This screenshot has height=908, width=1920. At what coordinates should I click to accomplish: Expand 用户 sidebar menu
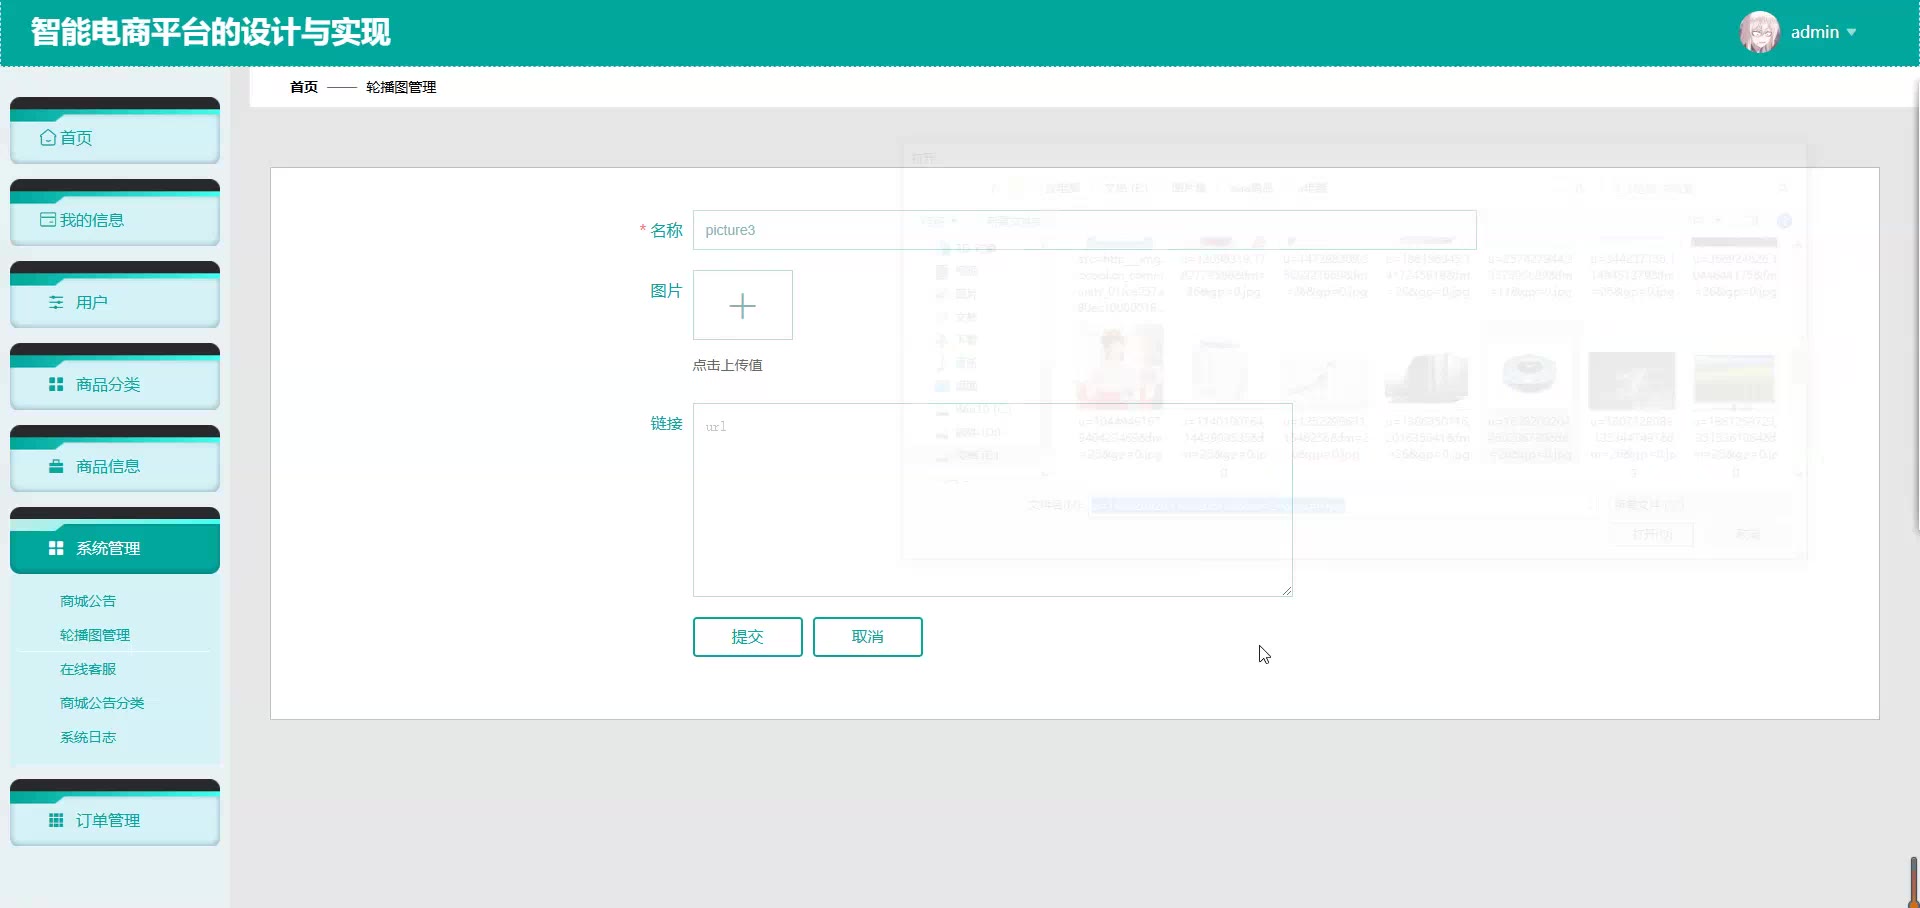[x=115, y=295]
